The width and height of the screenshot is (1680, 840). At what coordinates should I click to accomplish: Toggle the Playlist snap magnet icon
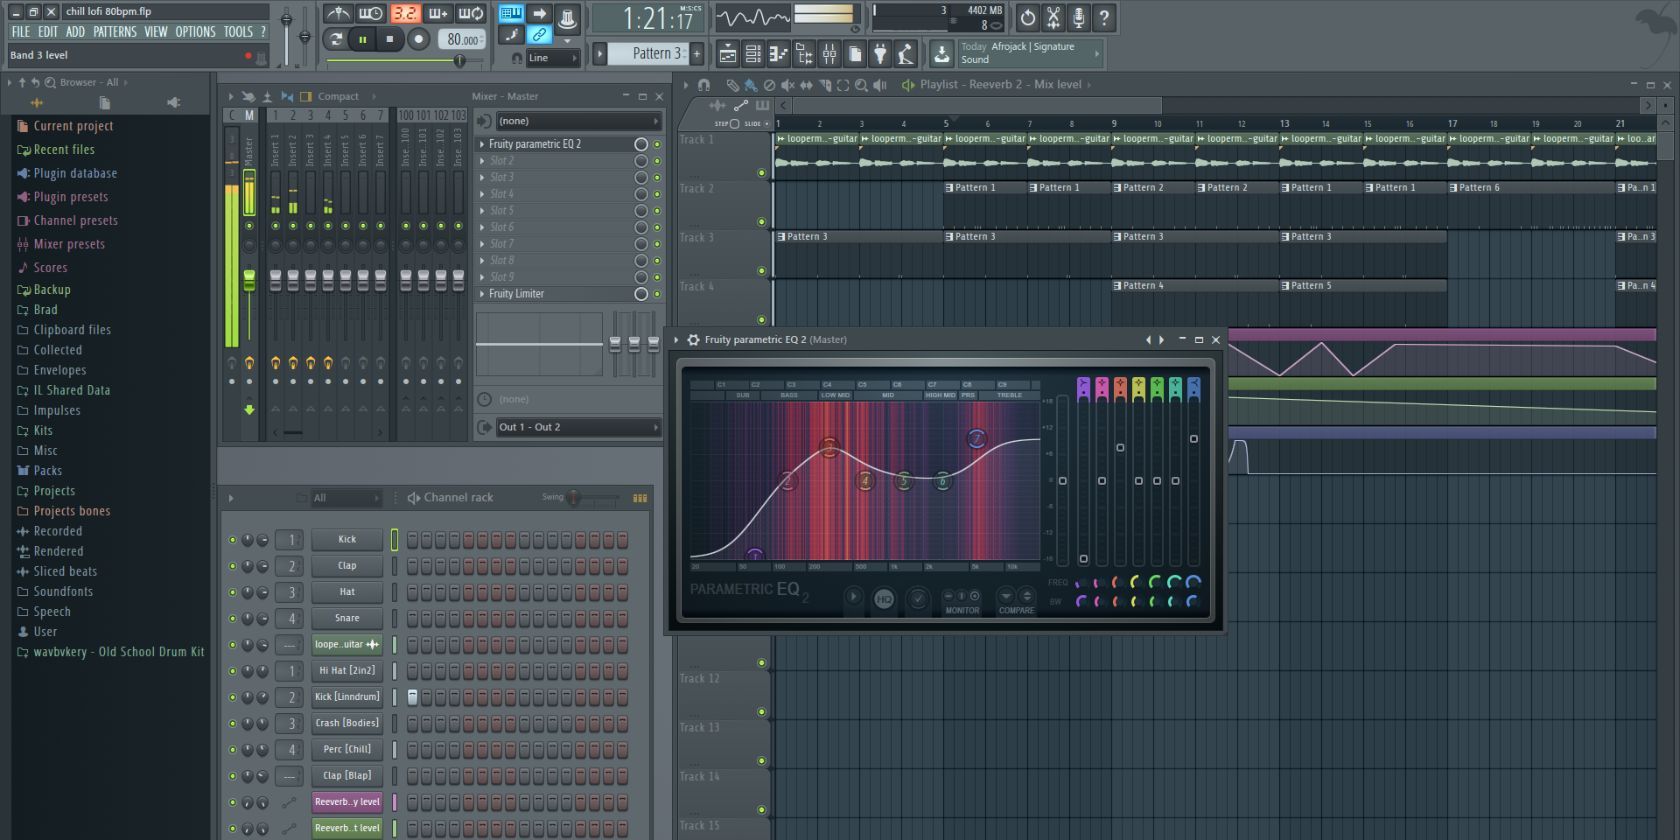(703, 85)
